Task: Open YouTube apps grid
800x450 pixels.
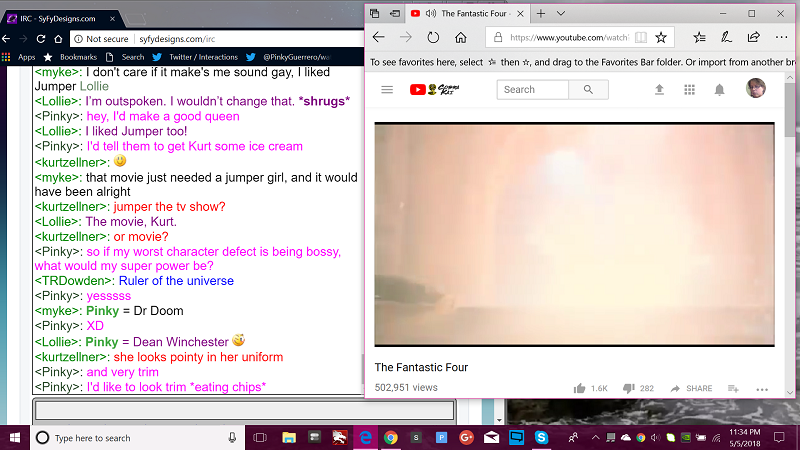Action: point(689,90)
